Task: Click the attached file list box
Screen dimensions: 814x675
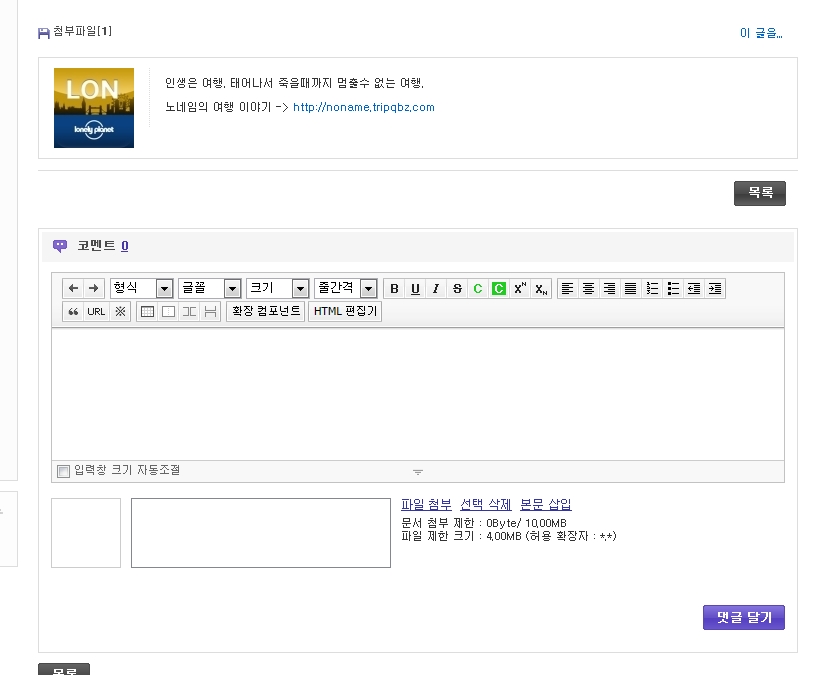Action: pos(261,533)
